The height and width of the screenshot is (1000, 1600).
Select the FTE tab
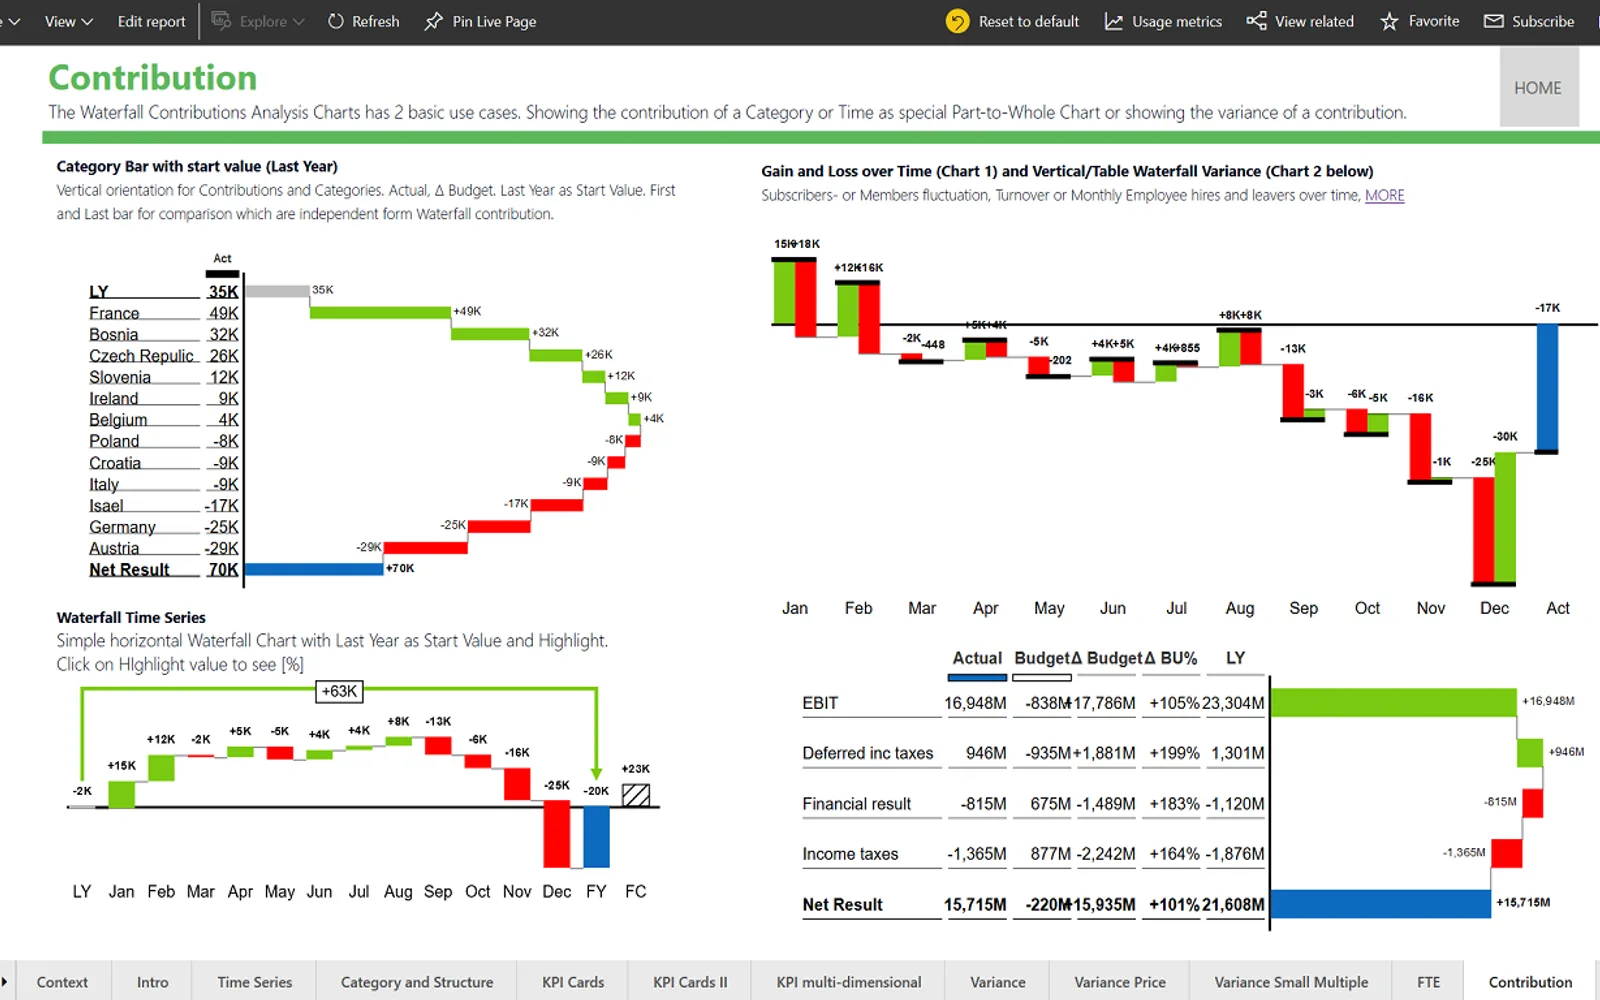click(1429, 982)
